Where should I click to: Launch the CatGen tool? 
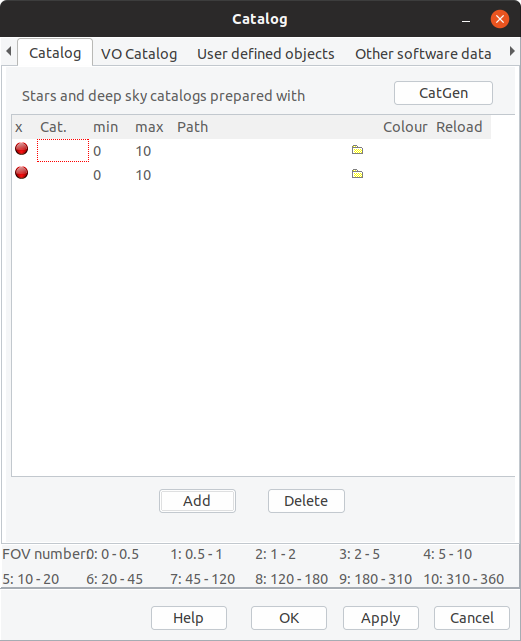[443, 93]
